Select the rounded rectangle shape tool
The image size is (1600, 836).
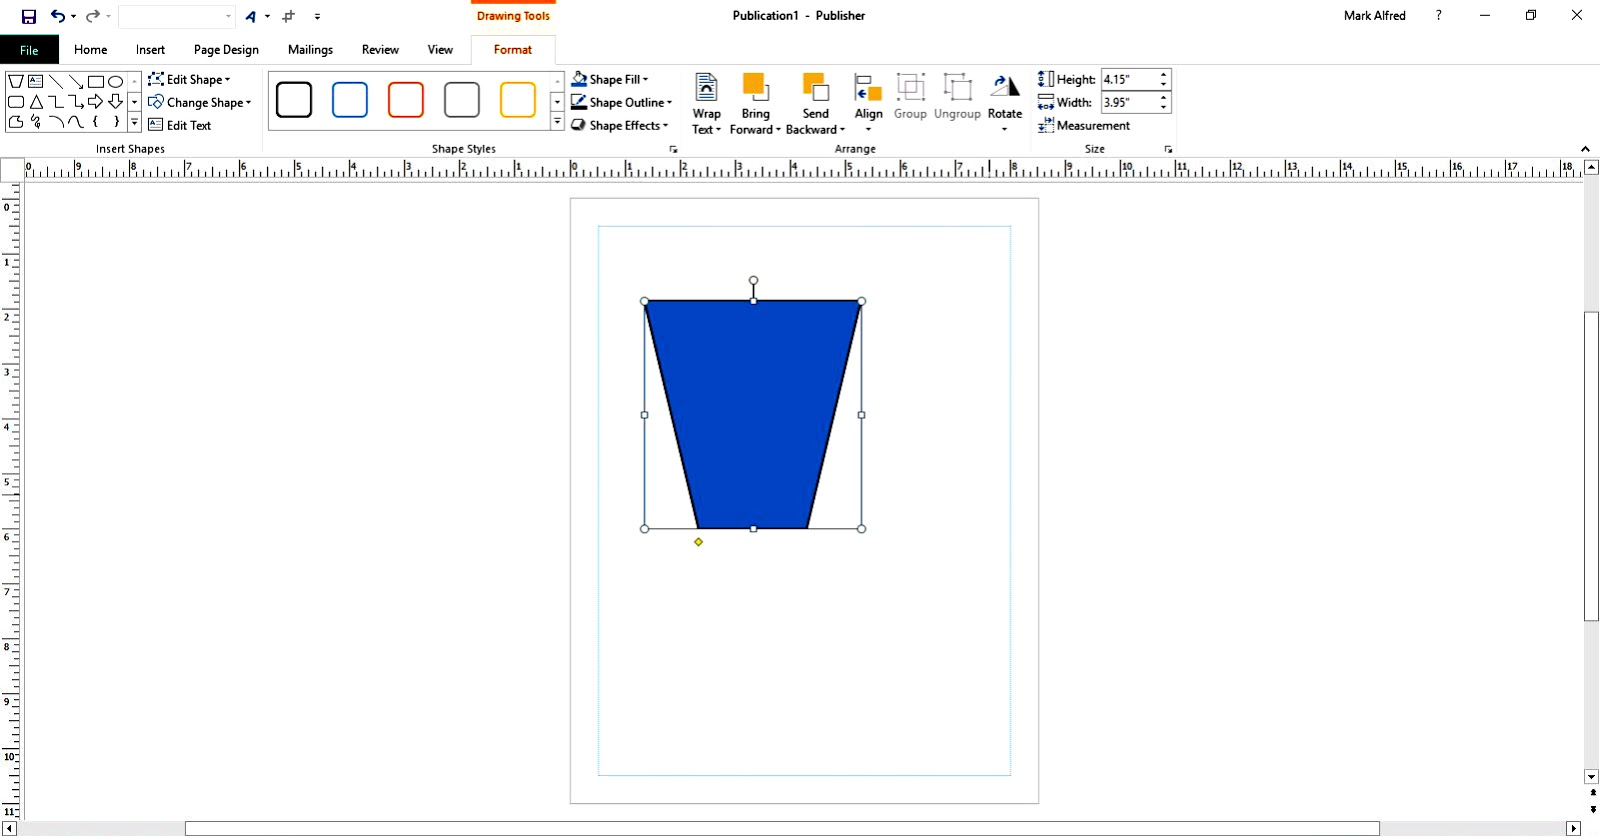pos(16,102)
